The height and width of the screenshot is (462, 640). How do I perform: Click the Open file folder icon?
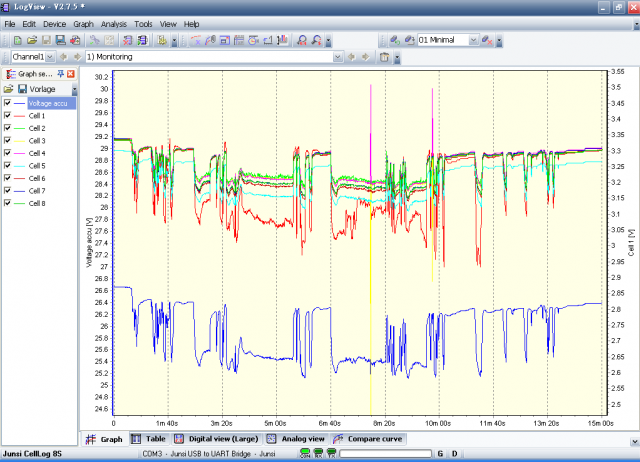tap(32, 40)
